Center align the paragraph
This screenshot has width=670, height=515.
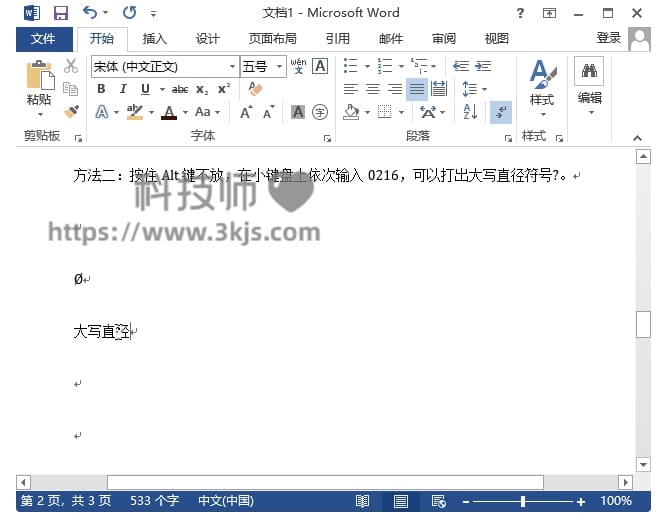click(373, 89)
